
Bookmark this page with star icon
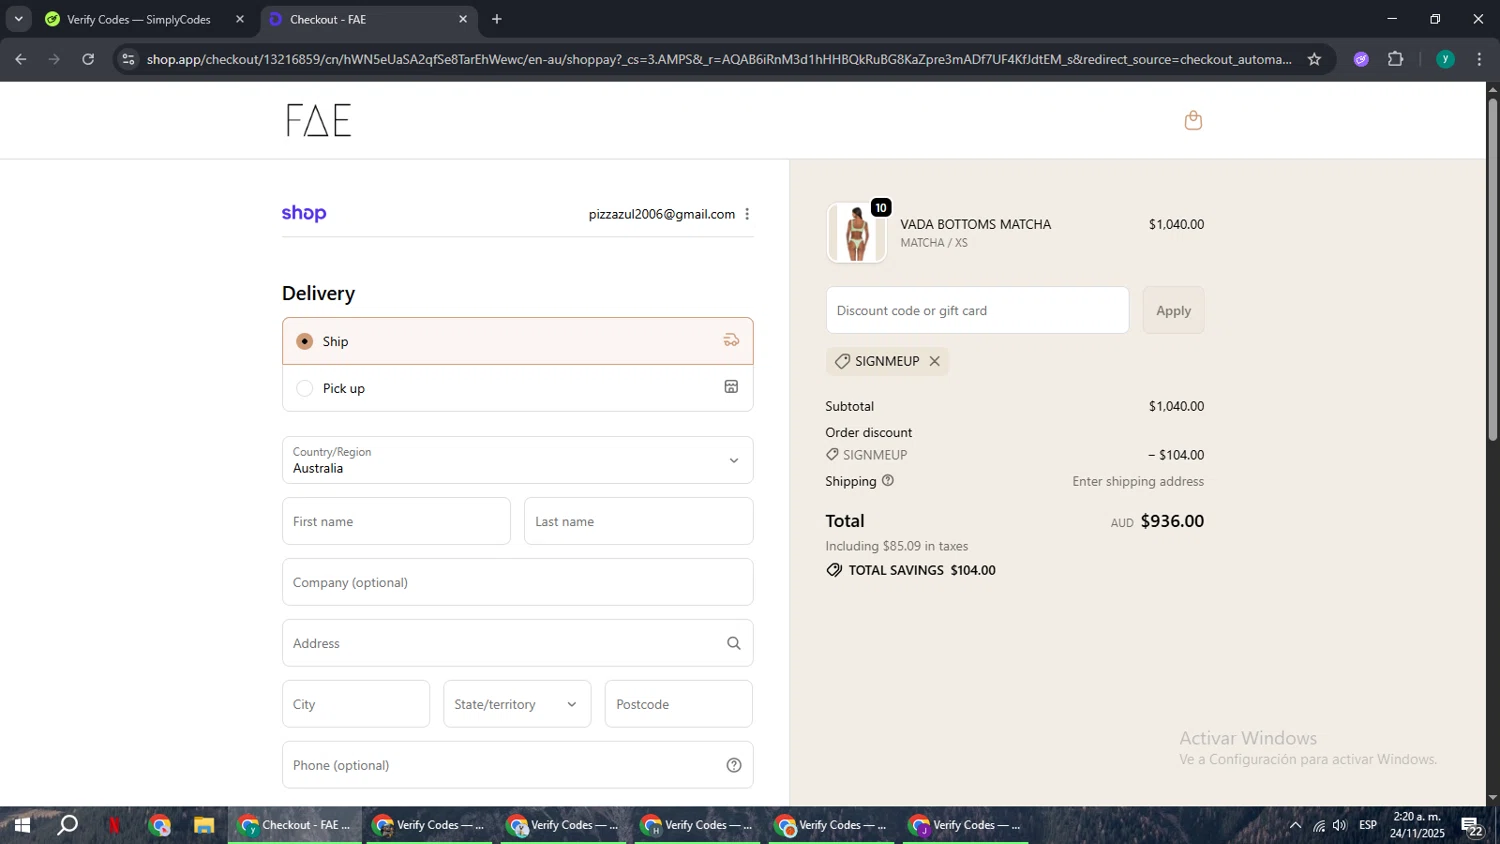click(1314, 59)
